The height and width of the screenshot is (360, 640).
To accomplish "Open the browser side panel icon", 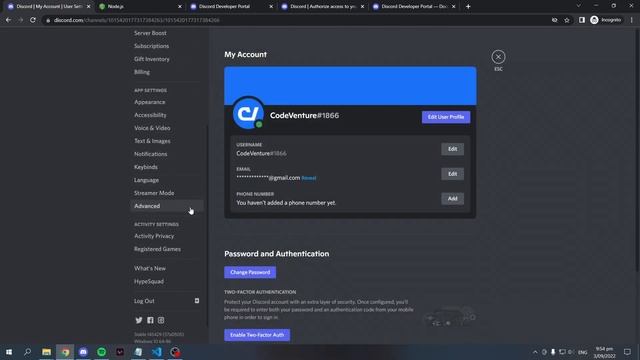I will pyautogui.click(x=582, y=20).
